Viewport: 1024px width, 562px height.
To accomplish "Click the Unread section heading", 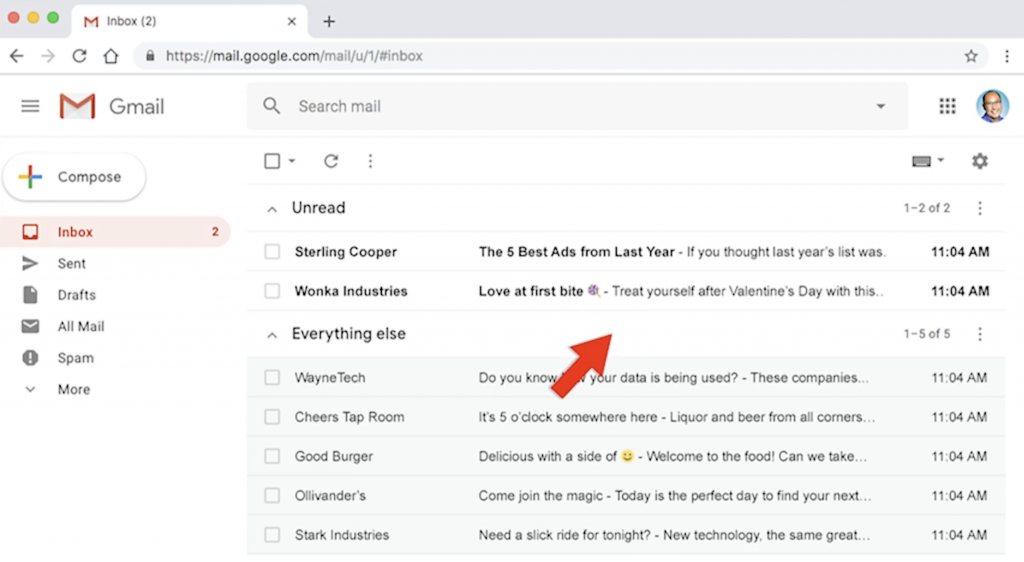I will coord(319,208).
